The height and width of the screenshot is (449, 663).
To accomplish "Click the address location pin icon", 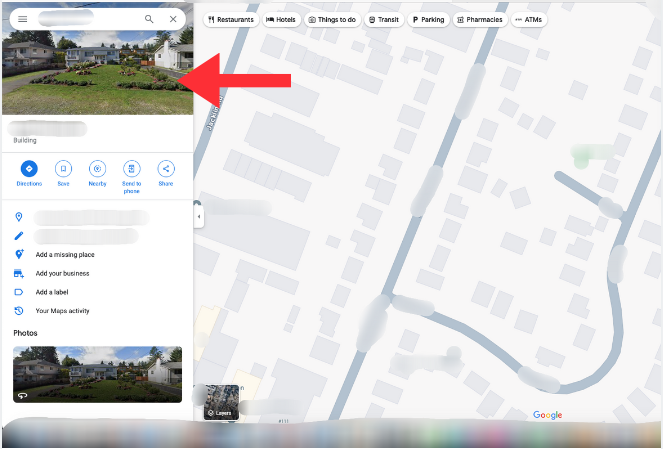I will [19, 217].
